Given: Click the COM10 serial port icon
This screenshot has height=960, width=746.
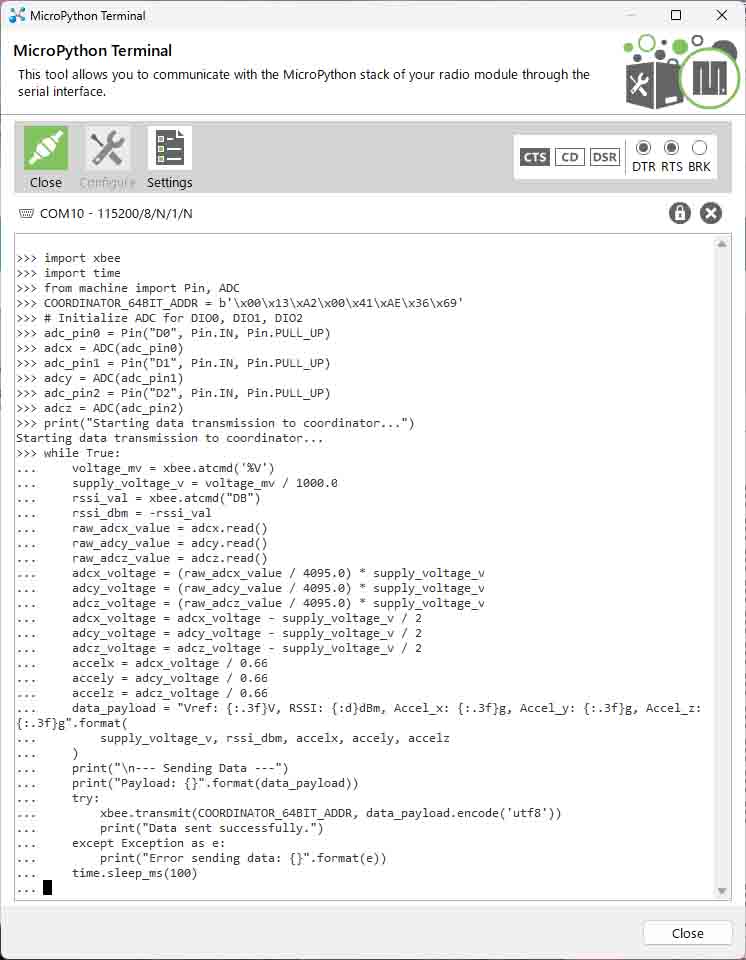Looking at the screenshot, I should click(x=26, y=214).
